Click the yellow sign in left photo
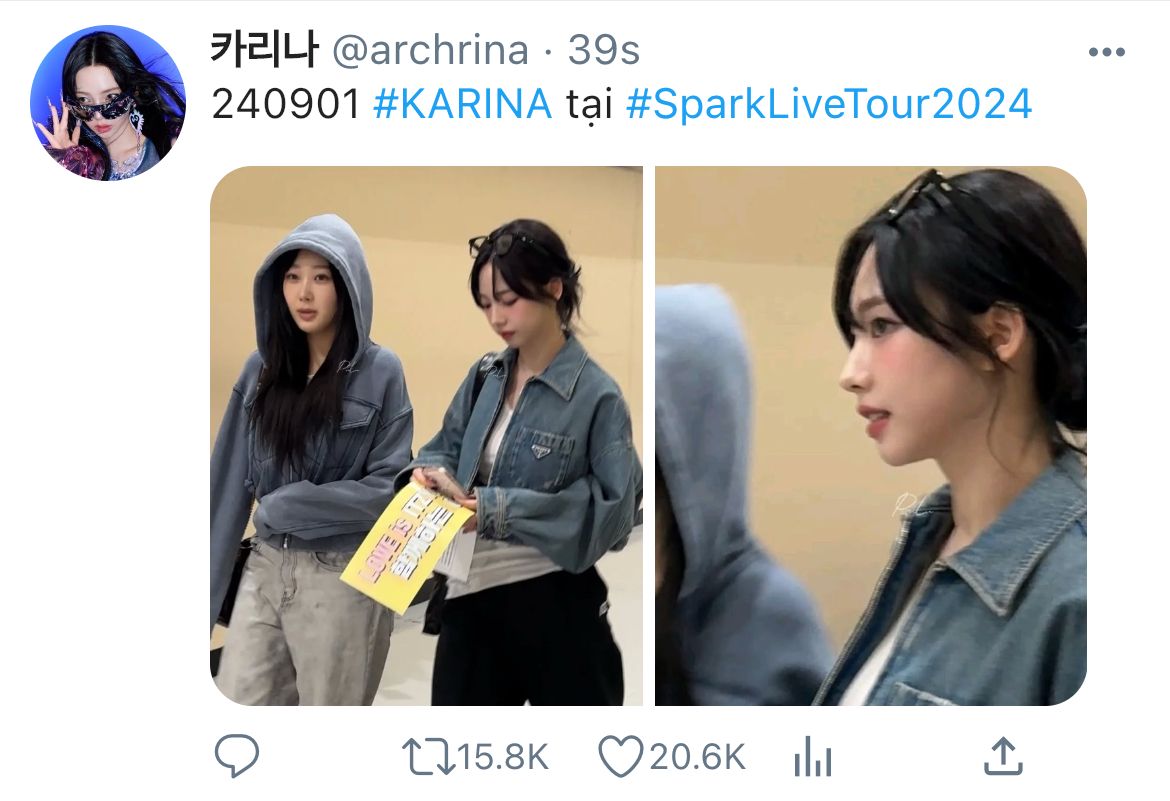1170x801 pixels. coord(407,547)
